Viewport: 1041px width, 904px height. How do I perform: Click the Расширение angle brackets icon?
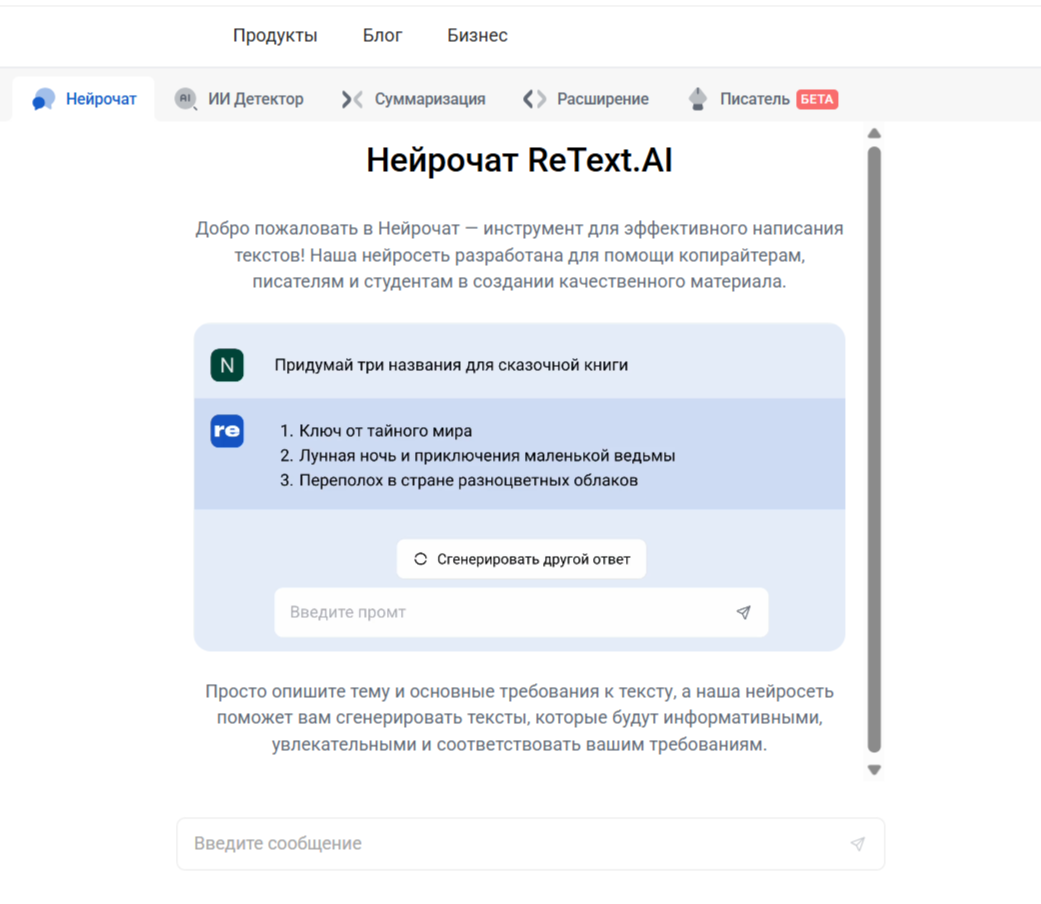coord(535,99)
